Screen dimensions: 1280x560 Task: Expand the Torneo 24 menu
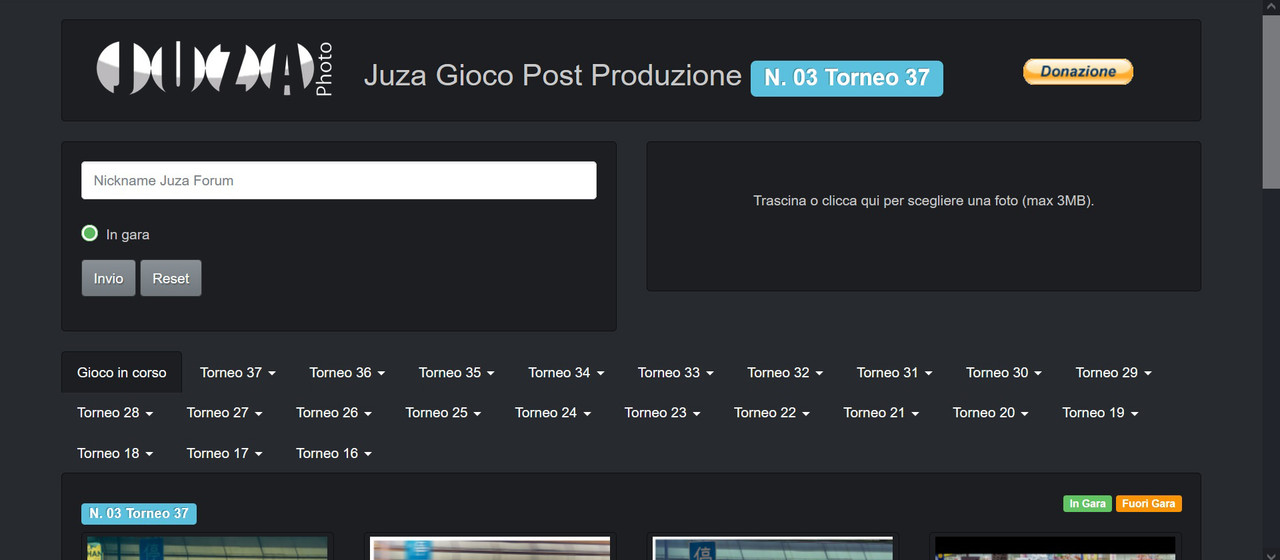tap(553, 412)
